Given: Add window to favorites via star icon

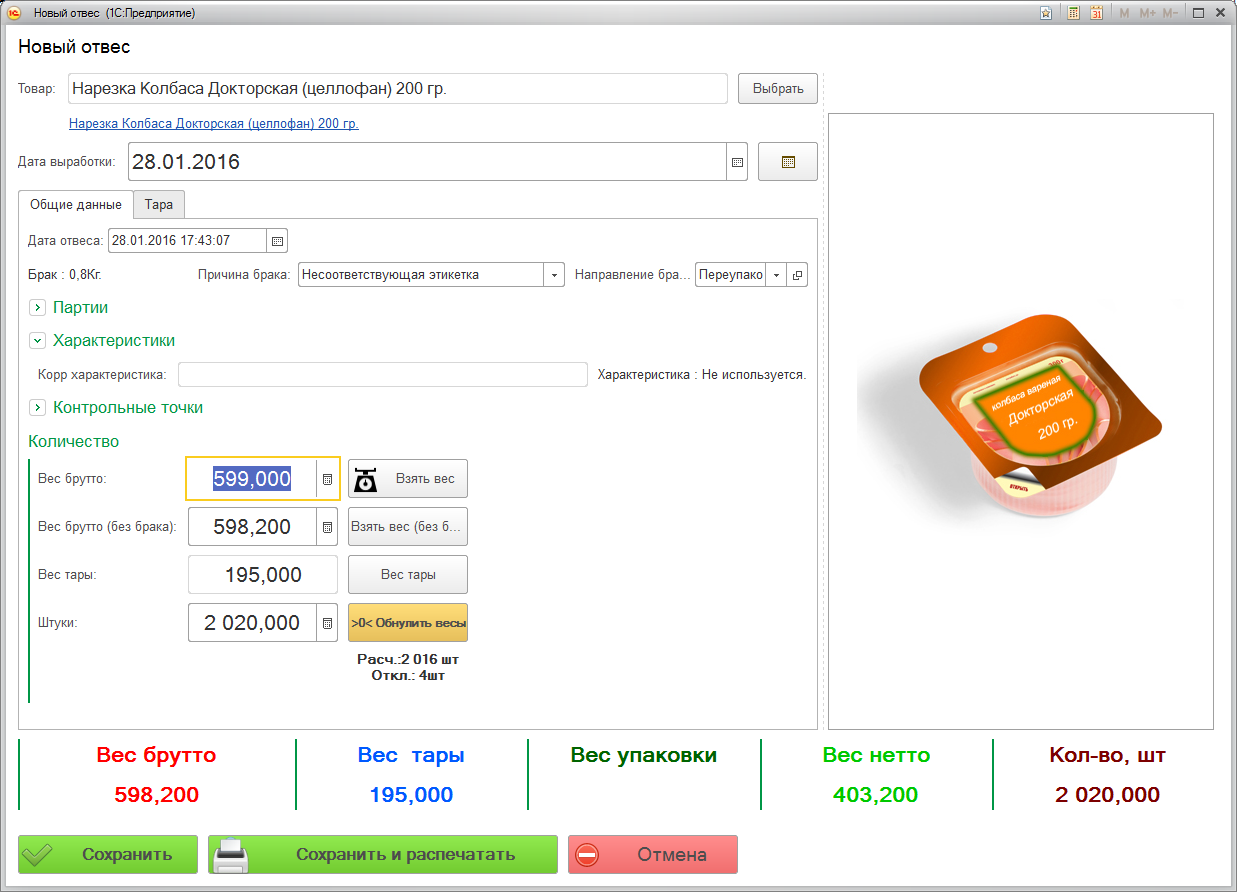Looking at the screenshot, I should click(1045, 13).
